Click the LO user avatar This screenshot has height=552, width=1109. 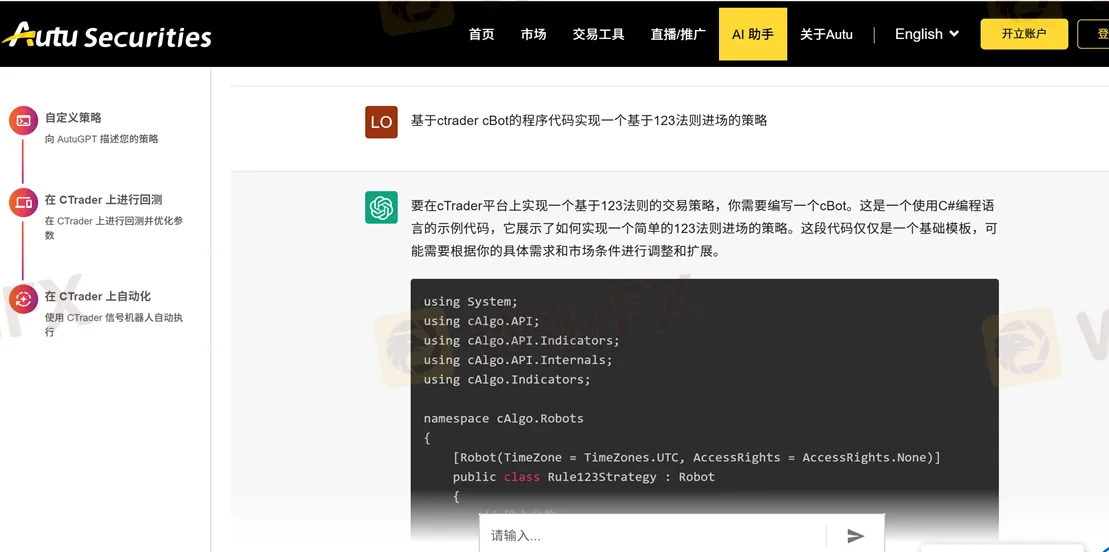point(381,122)
